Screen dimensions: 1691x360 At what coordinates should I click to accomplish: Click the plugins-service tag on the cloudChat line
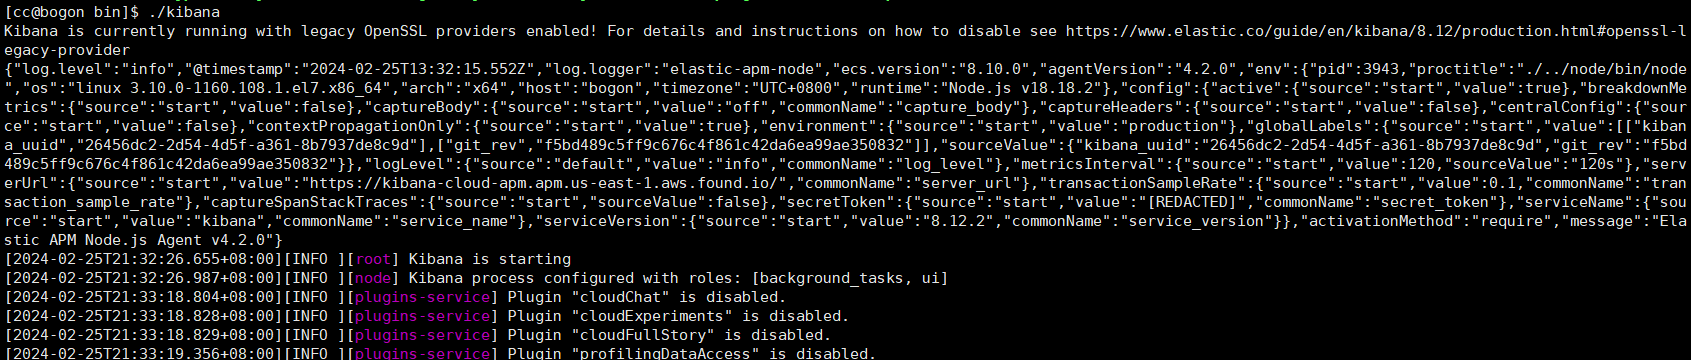click(x=423, y=297)
